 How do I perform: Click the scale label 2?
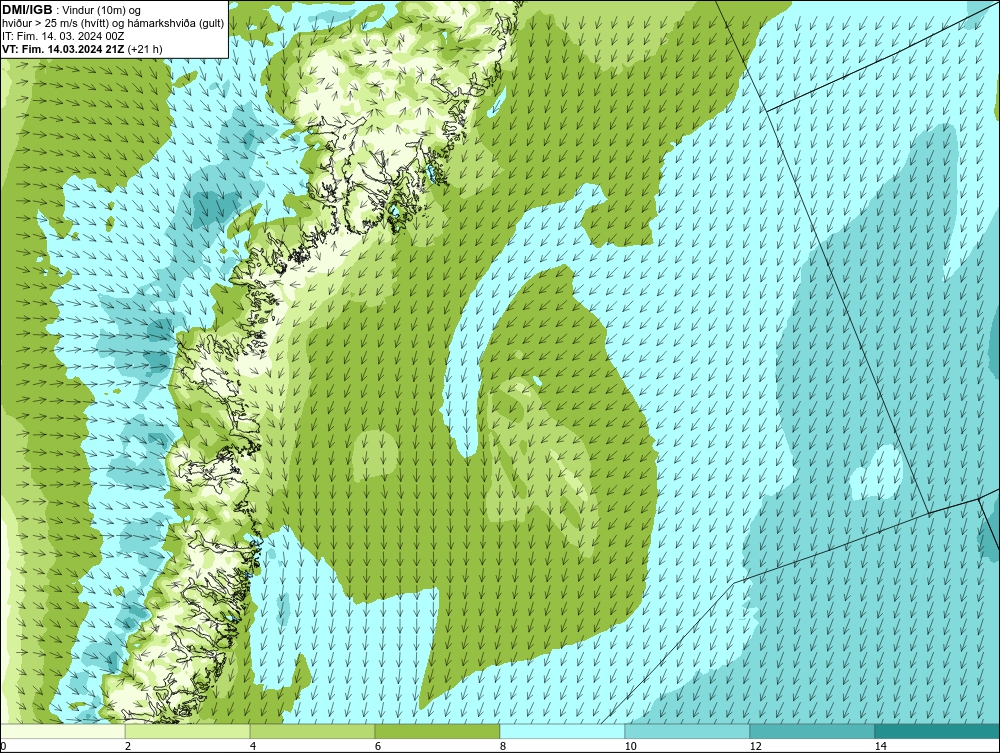pos(128,746)
